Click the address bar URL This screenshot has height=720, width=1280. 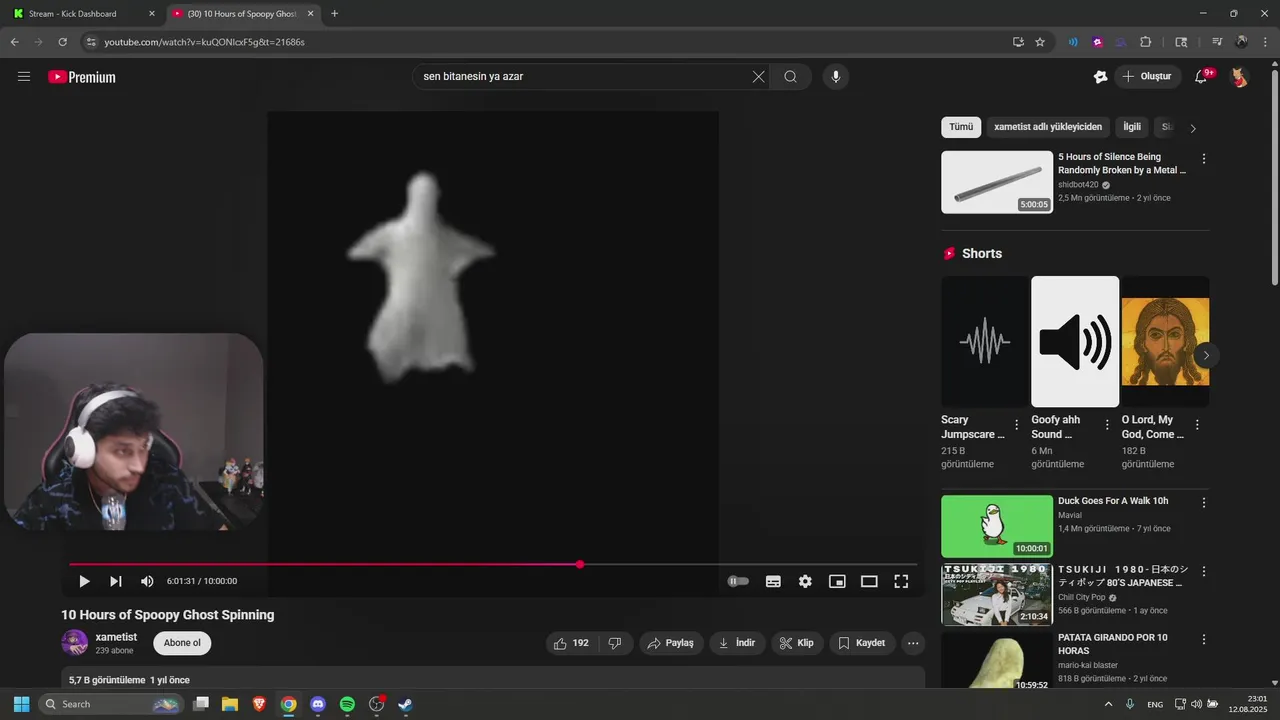[205, 42]
